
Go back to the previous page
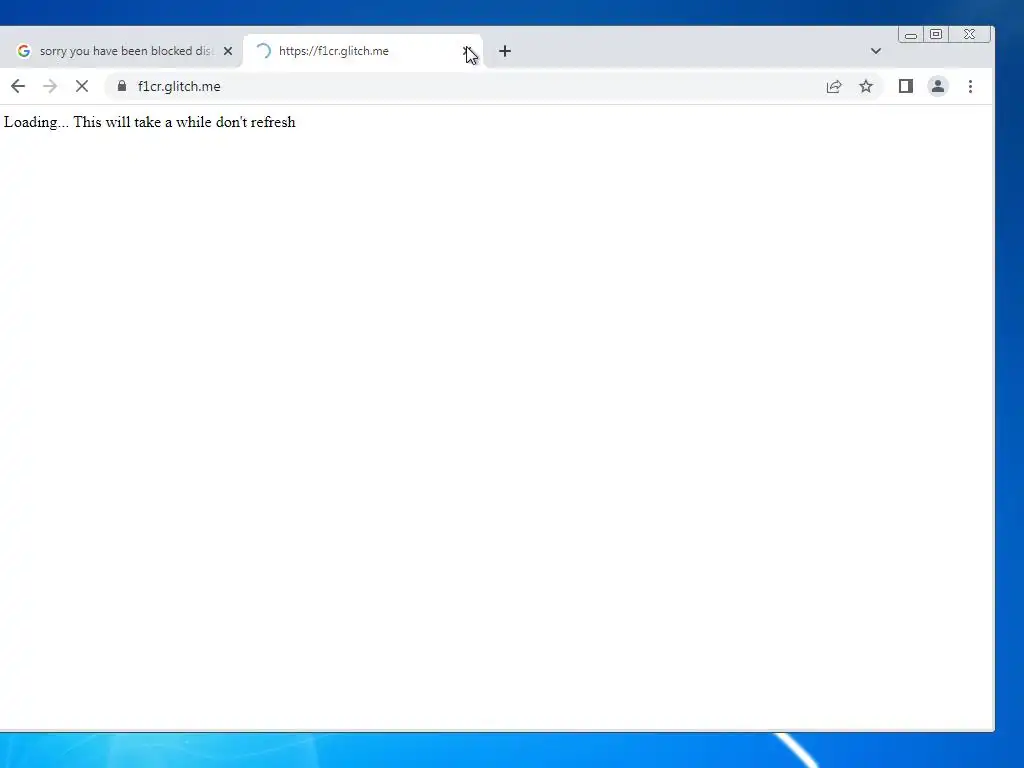point(18,86)
